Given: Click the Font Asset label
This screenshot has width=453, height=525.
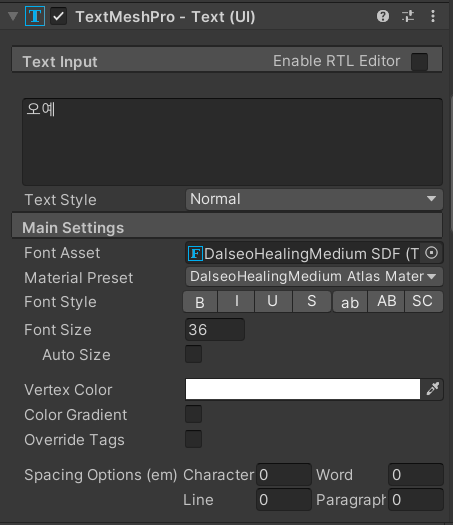Looking at the screenshot, I should [x=62, y=253].
